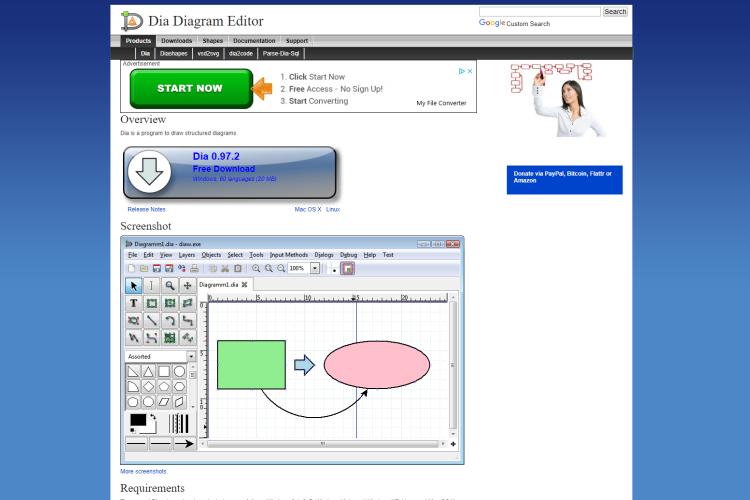Select the Bezier line tool
750x500 pixels.
tap(151, 338)
